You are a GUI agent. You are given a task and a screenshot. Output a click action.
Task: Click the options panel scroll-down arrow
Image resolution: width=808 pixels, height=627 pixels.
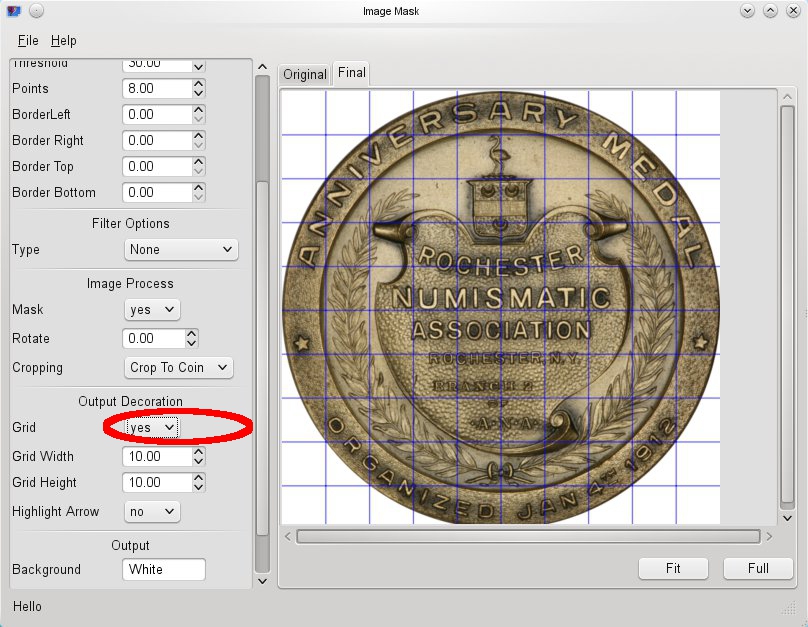[x=262, y=581]
